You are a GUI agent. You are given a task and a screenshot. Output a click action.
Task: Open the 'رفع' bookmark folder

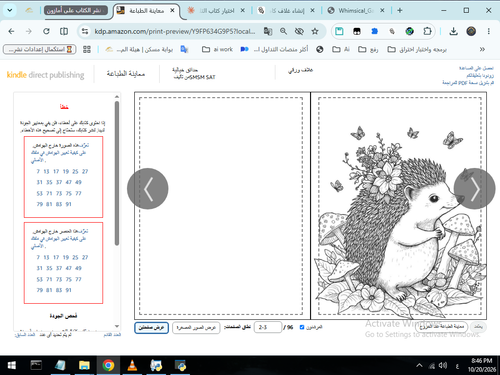pos(368,49)
